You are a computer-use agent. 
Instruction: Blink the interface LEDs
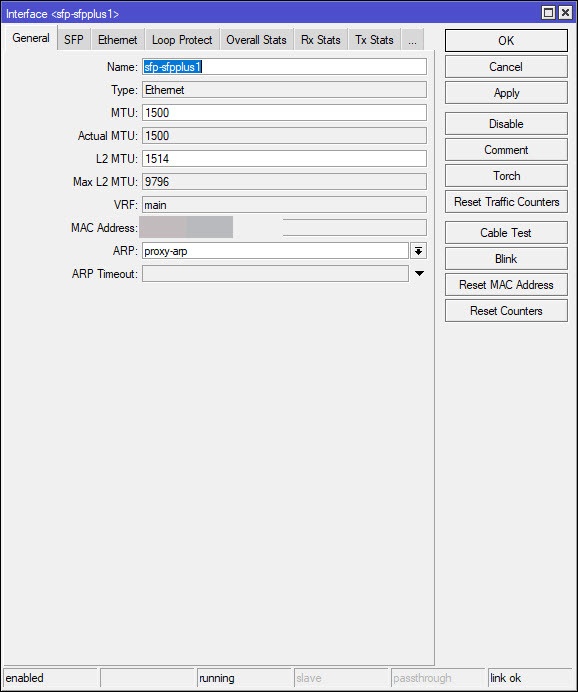(506, 259)
